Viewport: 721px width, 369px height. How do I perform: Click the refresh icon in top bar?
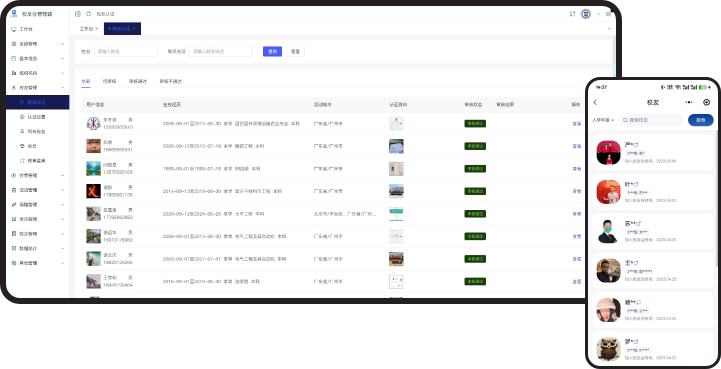tap(88, 14)
